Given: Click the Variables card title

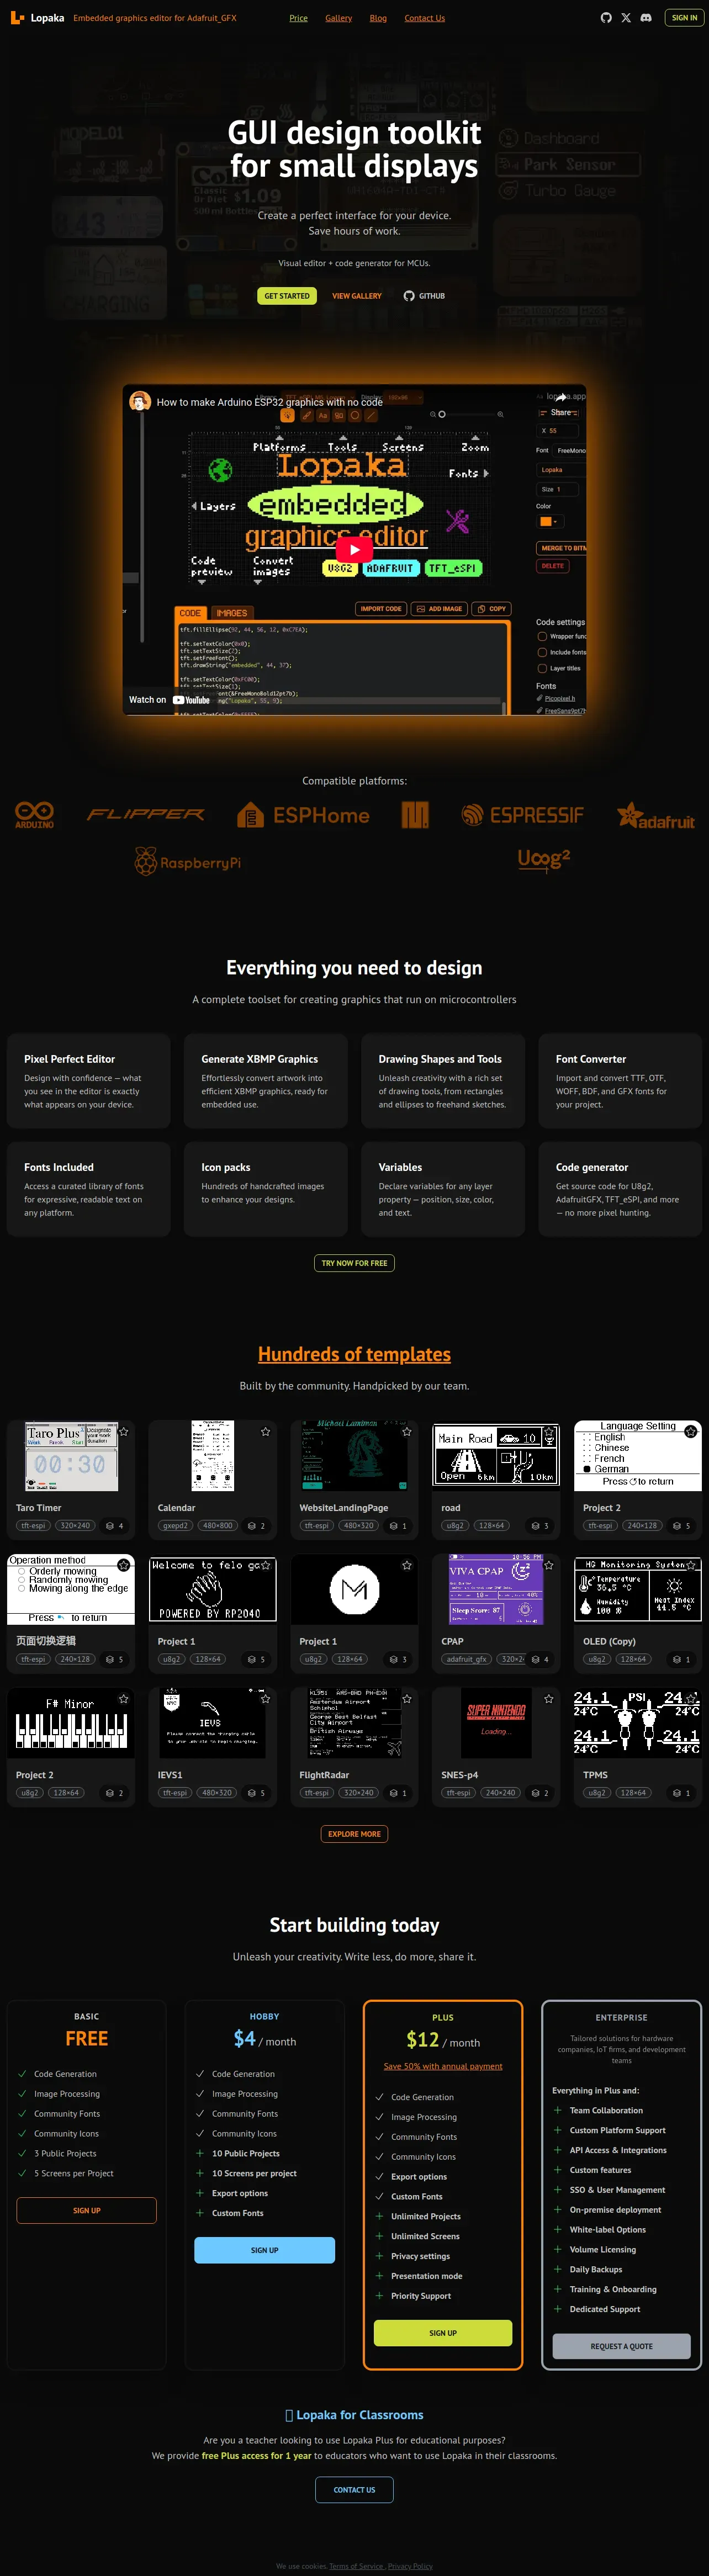Looking at the screenshot, I should (x=400, y=1167).
